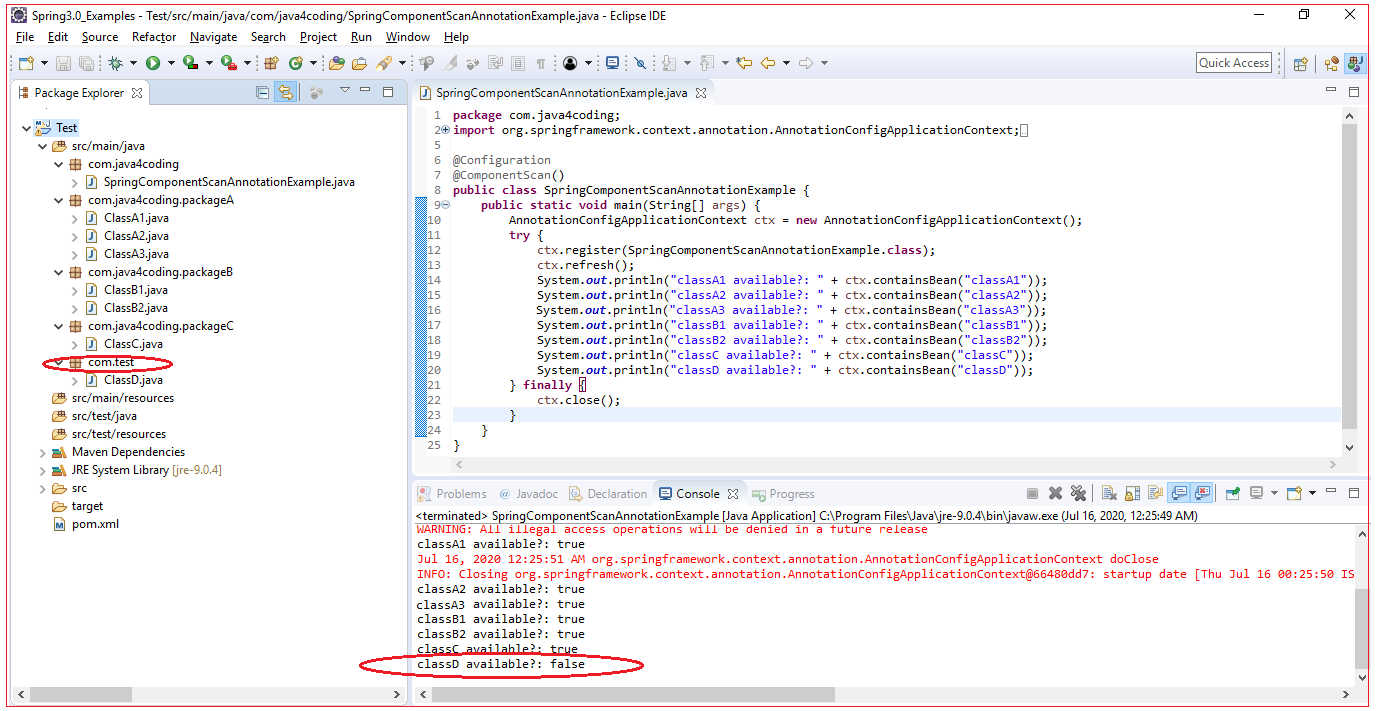
Task: Close the SpringComponentScanAnnotationExample.java editor tab
Action: [701, 93]
